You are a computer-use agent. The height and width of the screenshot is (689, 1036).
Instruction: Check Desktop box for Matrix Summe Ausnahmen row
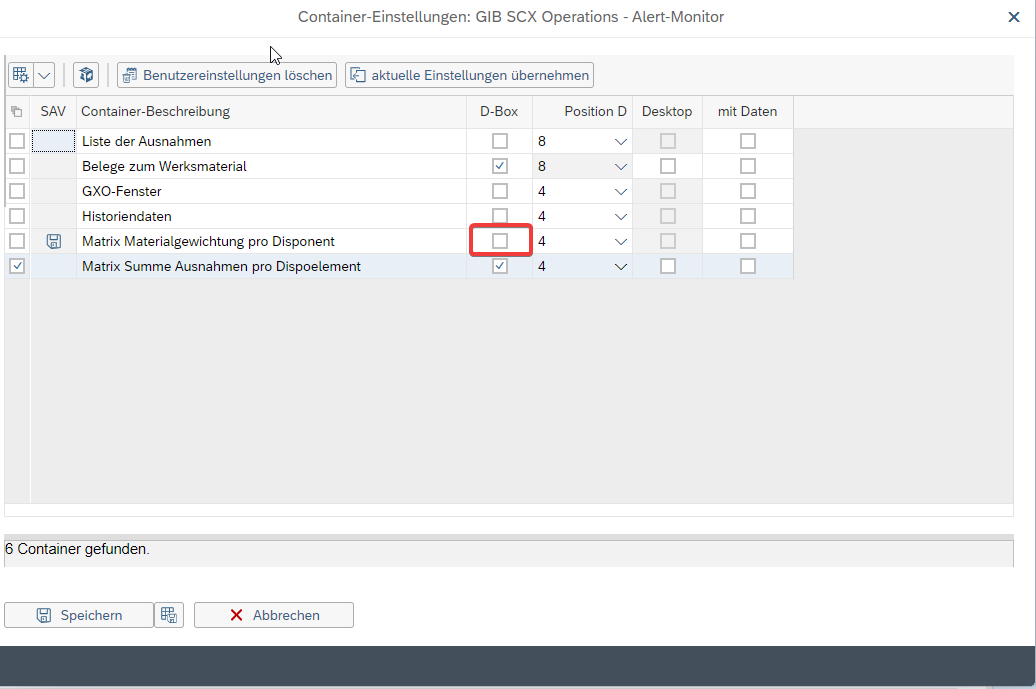(668, 266)
